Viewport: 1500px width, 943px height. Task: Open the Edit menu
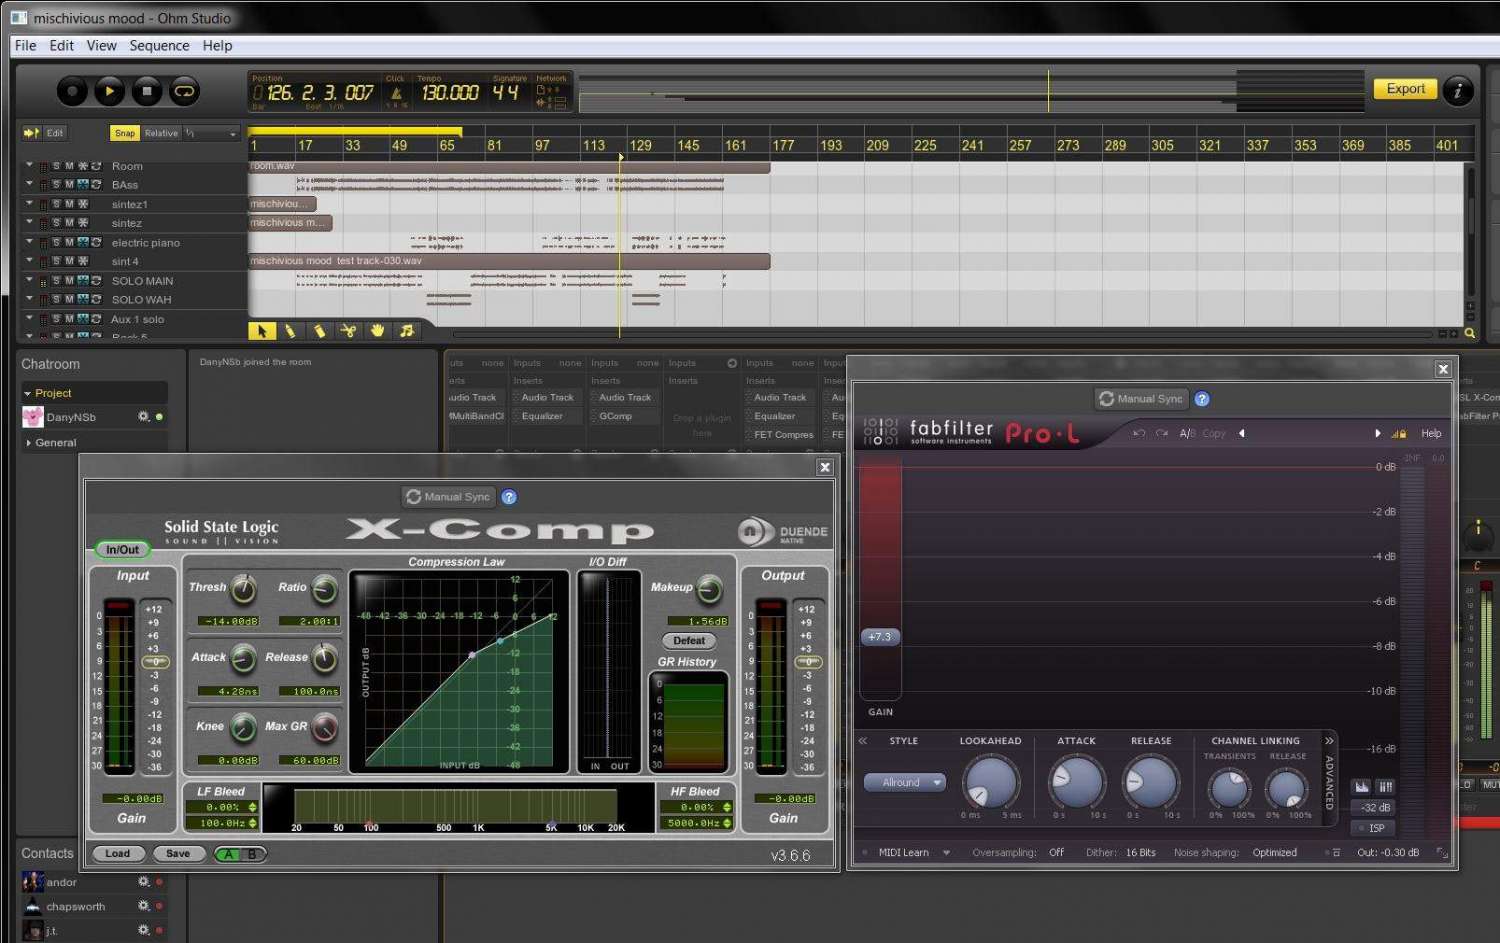61,46
